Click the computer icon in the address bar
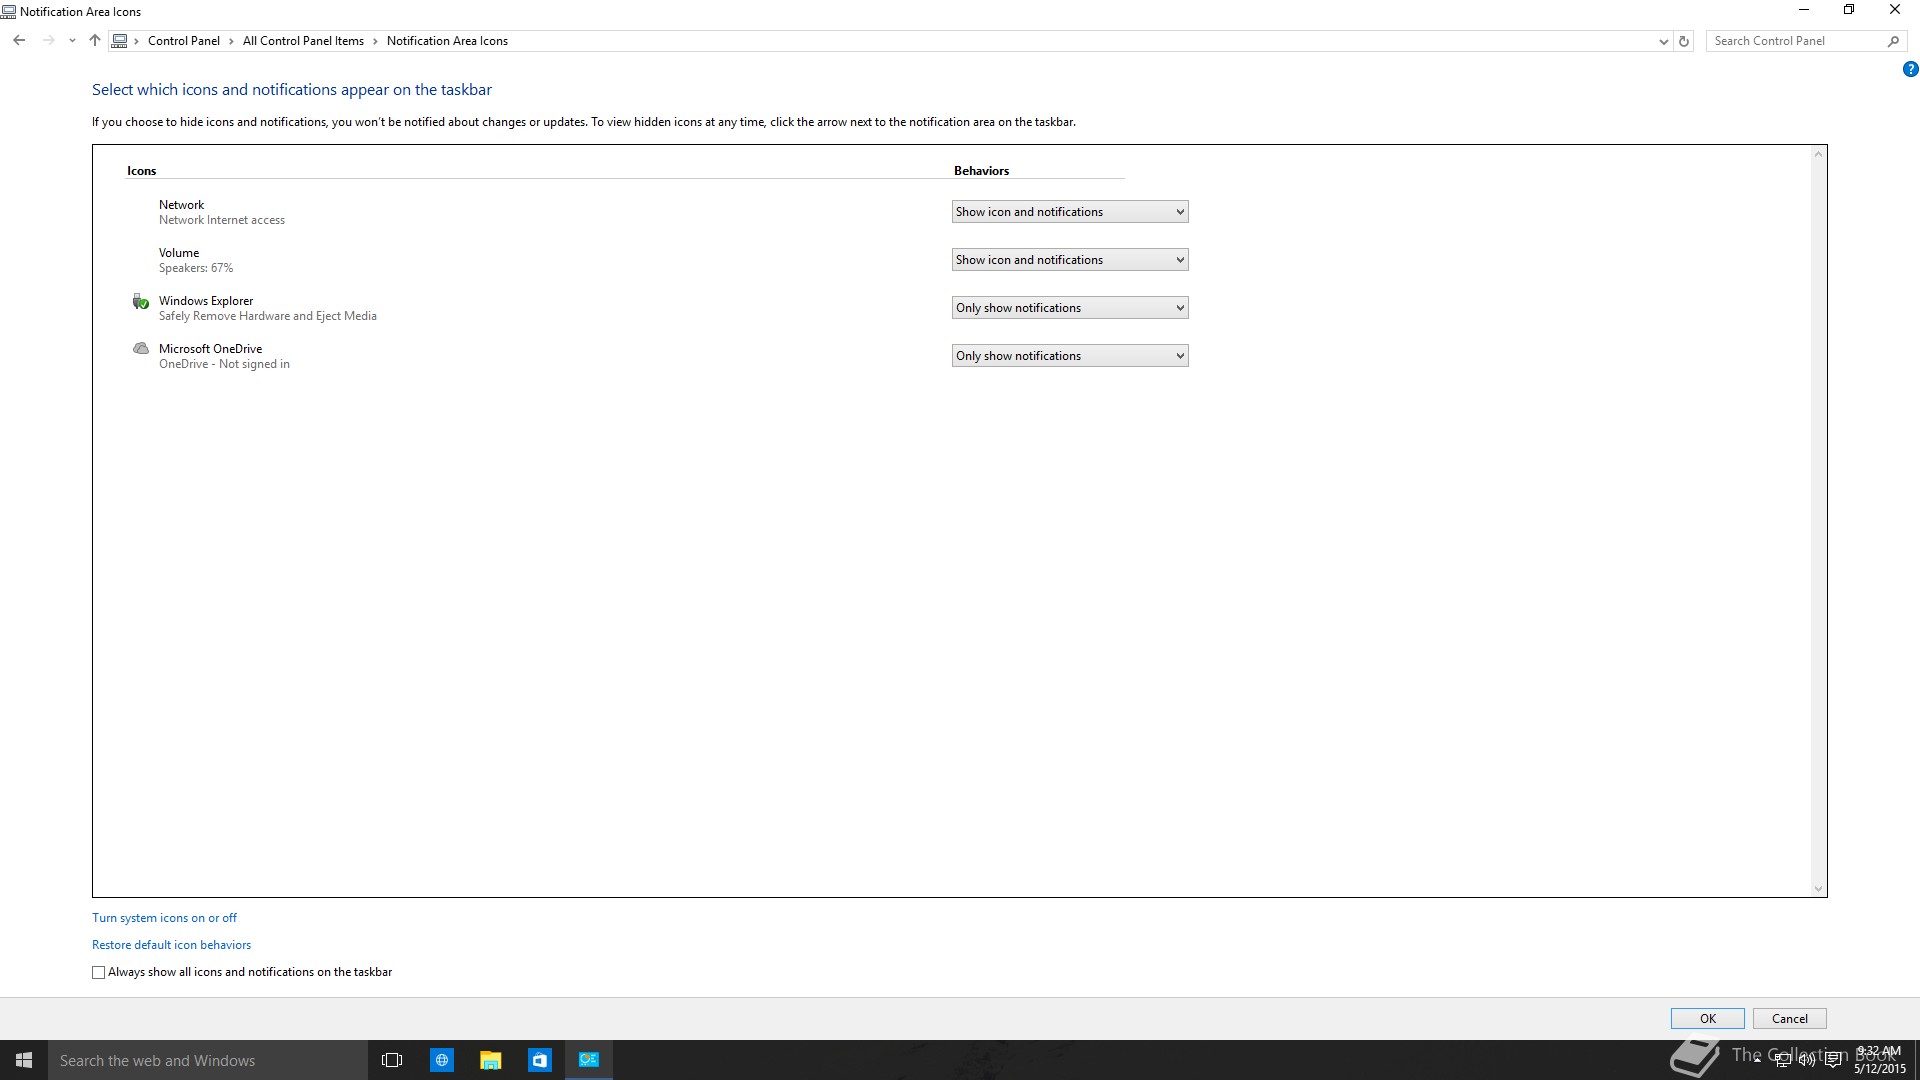 (120, 41)
